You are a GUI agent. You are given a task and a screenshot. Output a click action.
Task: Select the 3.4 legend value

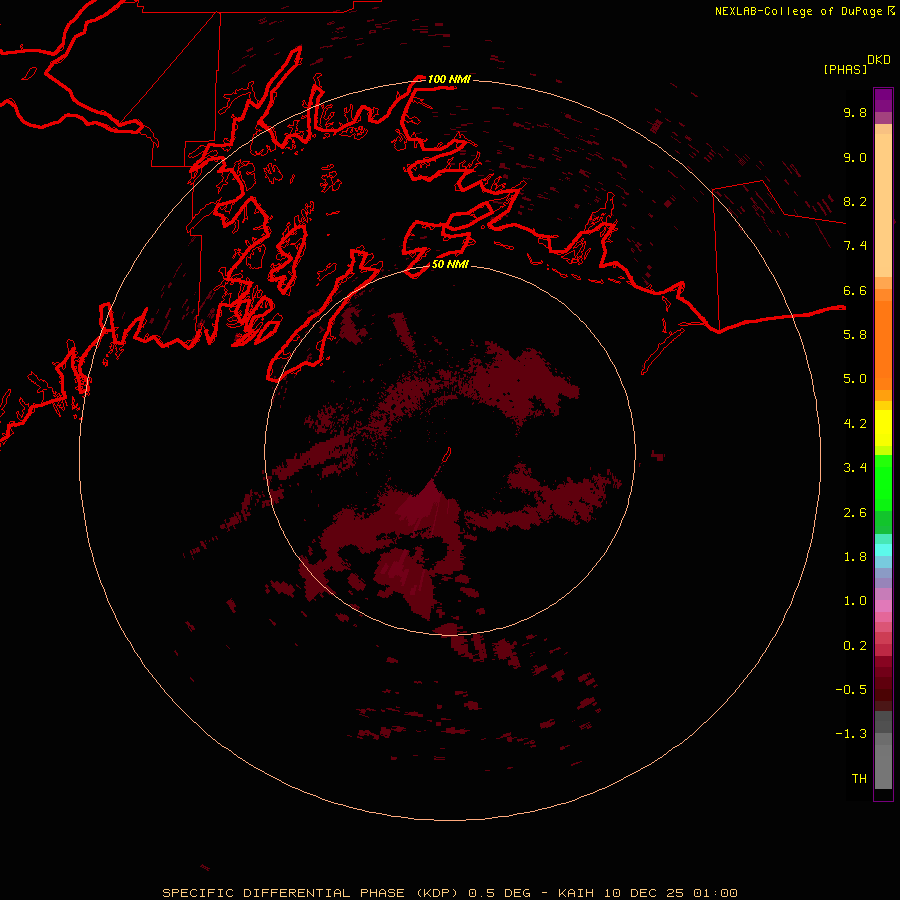[855, 468]
